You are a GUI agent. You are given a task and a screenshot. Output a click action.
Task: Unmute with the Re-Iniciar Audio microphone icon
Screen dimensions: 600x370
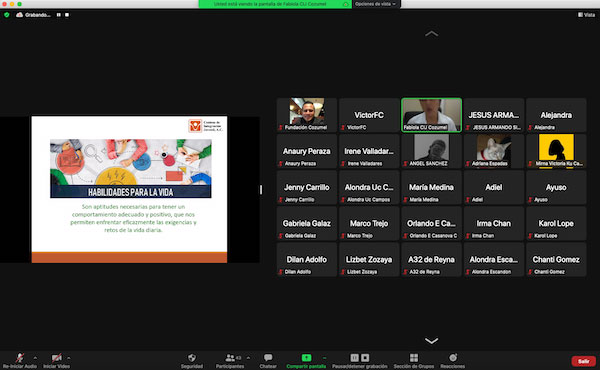pyautogui.click(x=20, y=358)
